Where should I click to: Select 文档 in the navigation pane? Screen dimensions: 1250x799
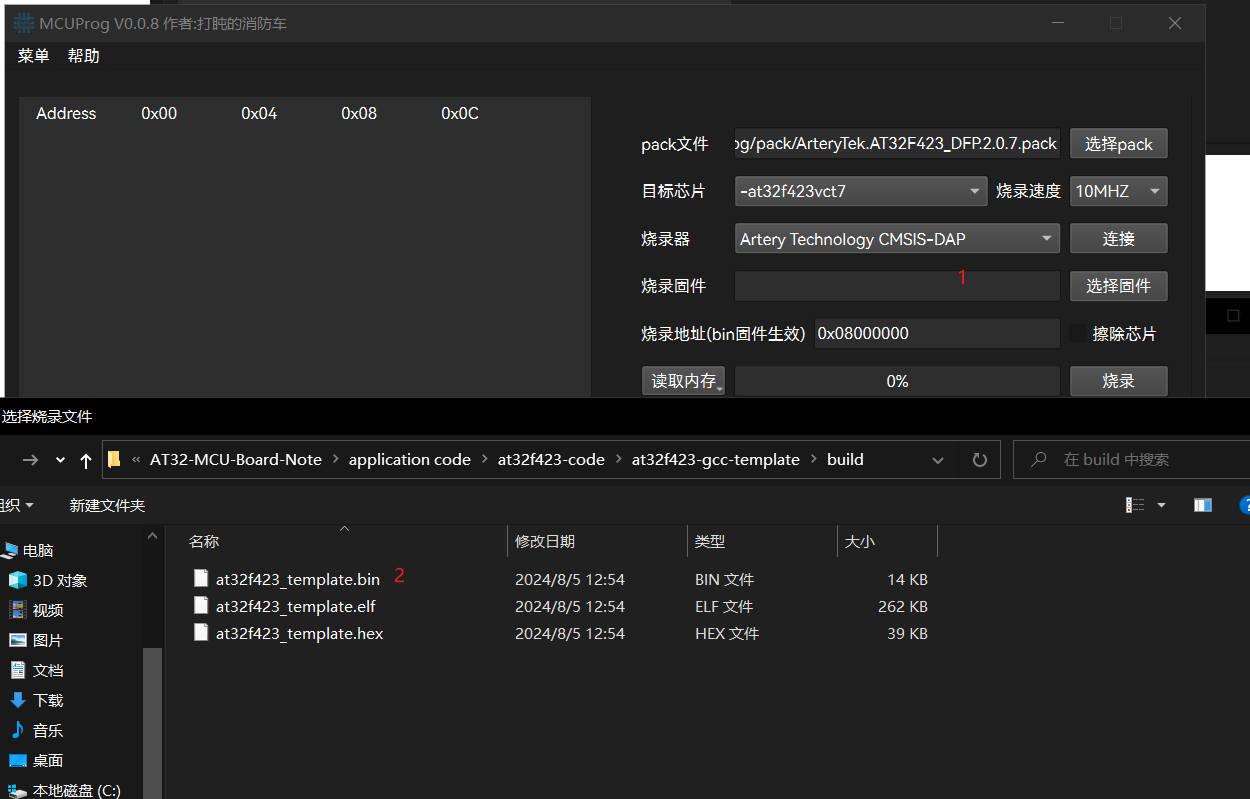[48, 670]
